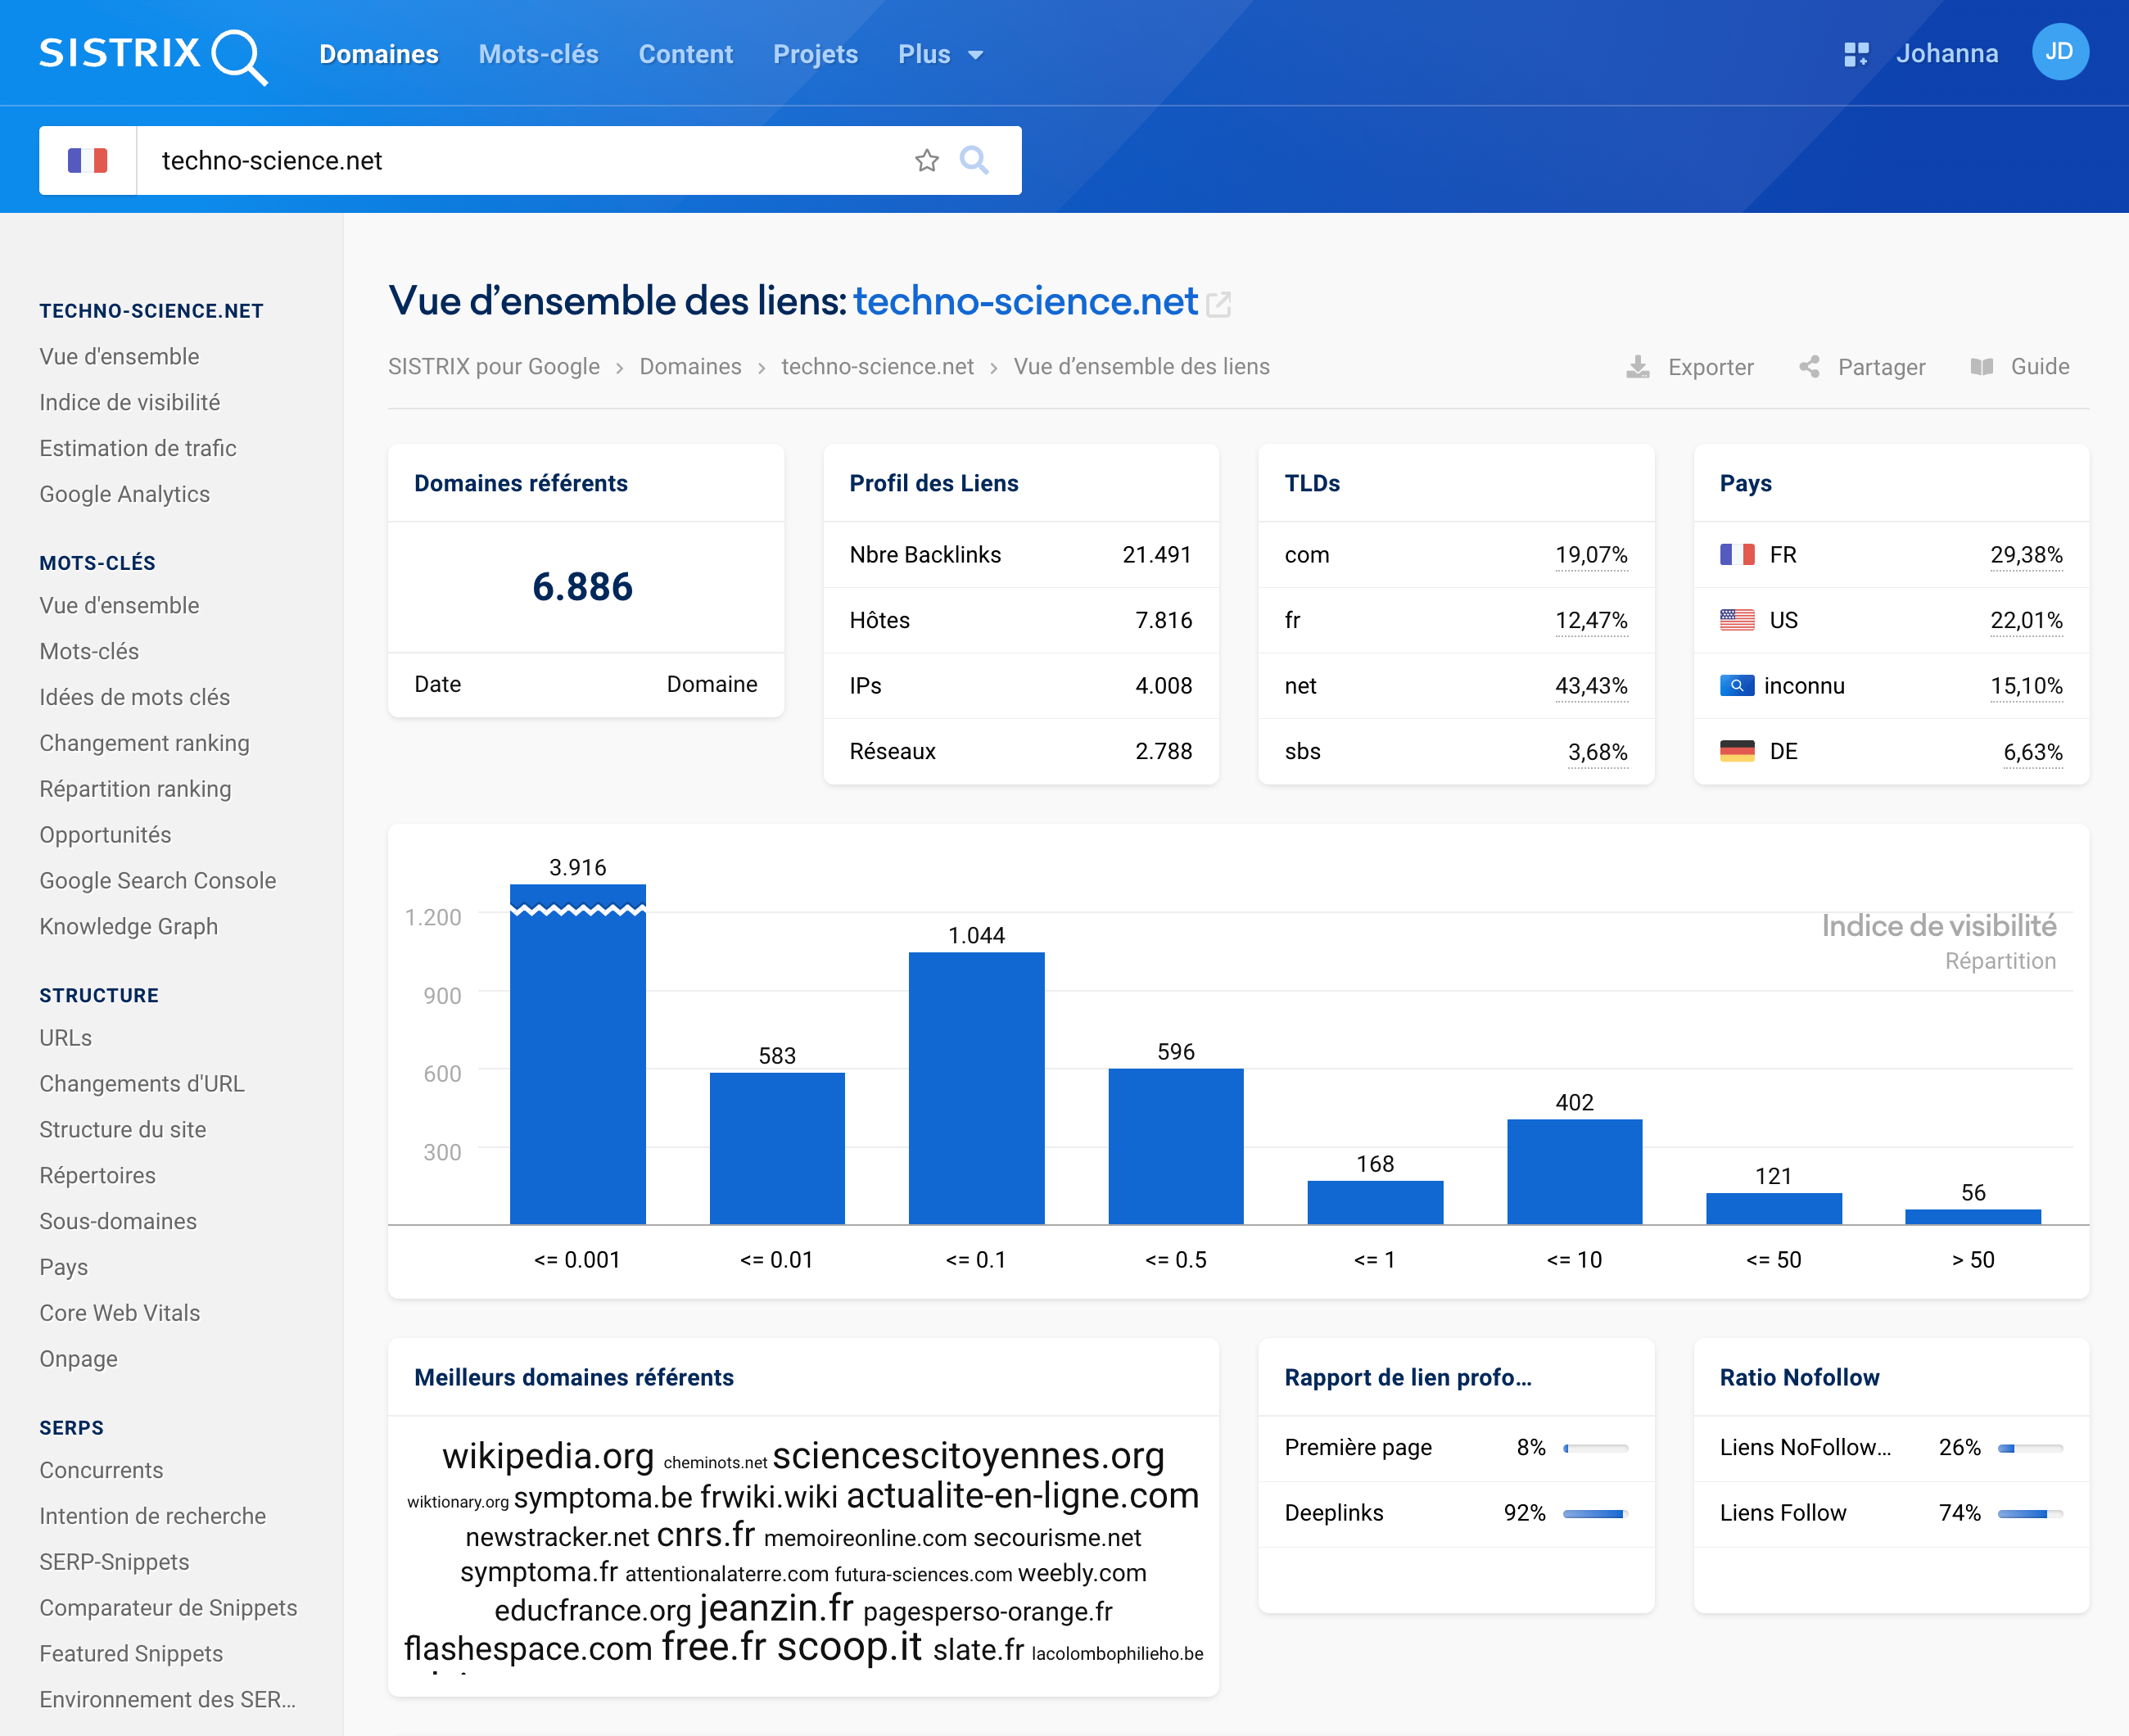Click the Johanna account name
2129x1736 pixels.
pos(1947,54)
